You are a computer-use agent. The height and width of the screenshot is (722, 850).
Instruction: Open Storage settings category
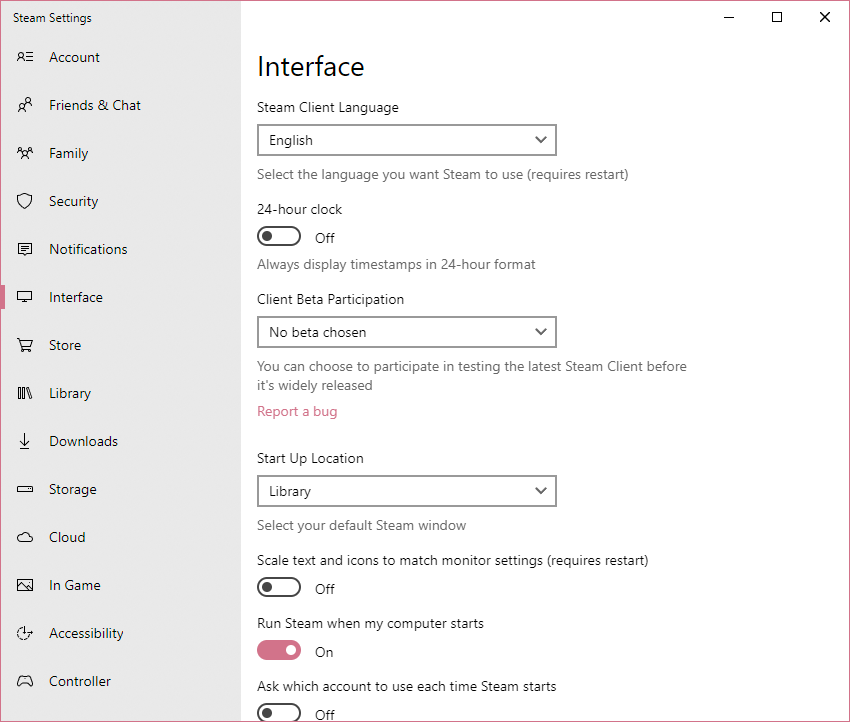(120, 489)
